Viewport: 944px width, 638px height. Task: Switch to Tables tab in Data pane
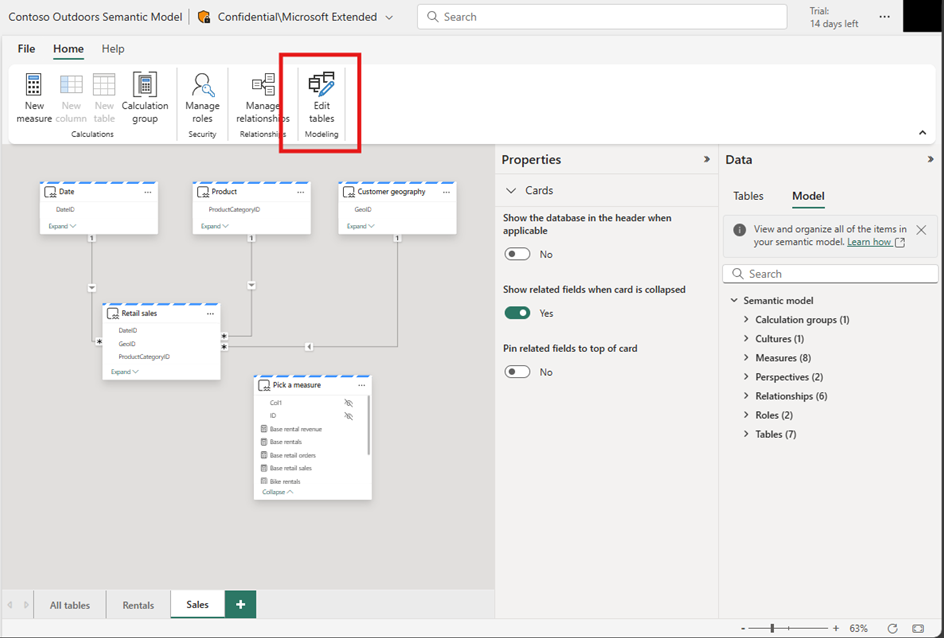pyautogui.click(x=748, y=196)
